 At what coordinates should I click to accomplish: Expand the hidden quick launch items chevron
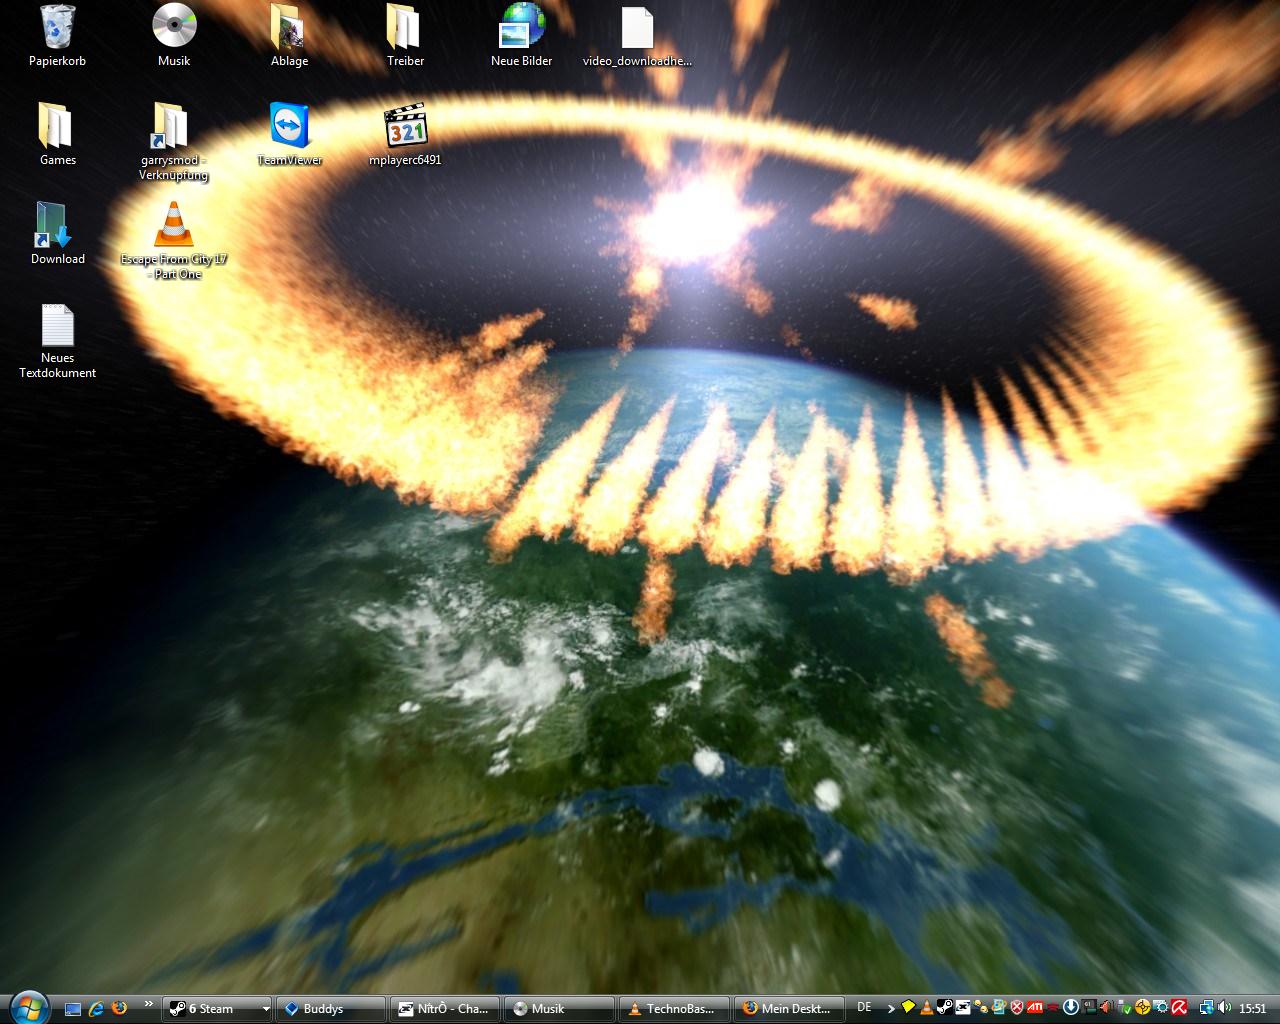coord(149,1004)
